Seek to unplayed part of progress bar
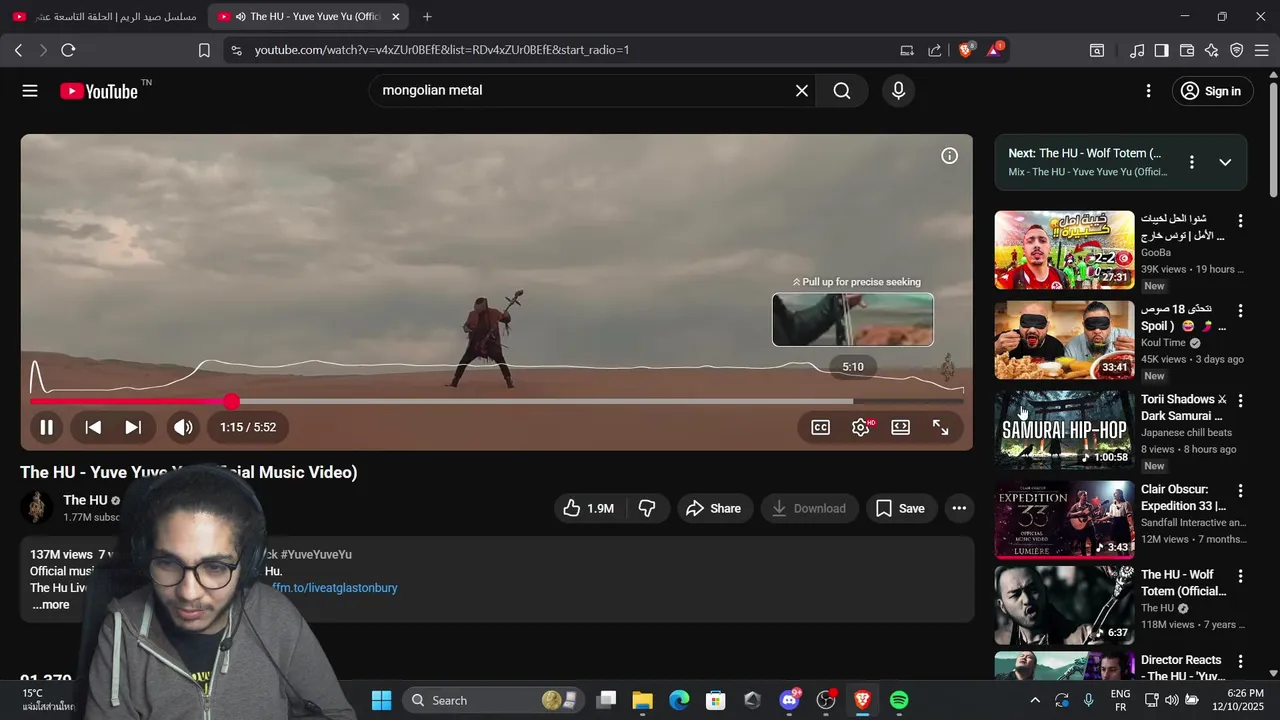The image size is (1280, 720). (598, 401)
